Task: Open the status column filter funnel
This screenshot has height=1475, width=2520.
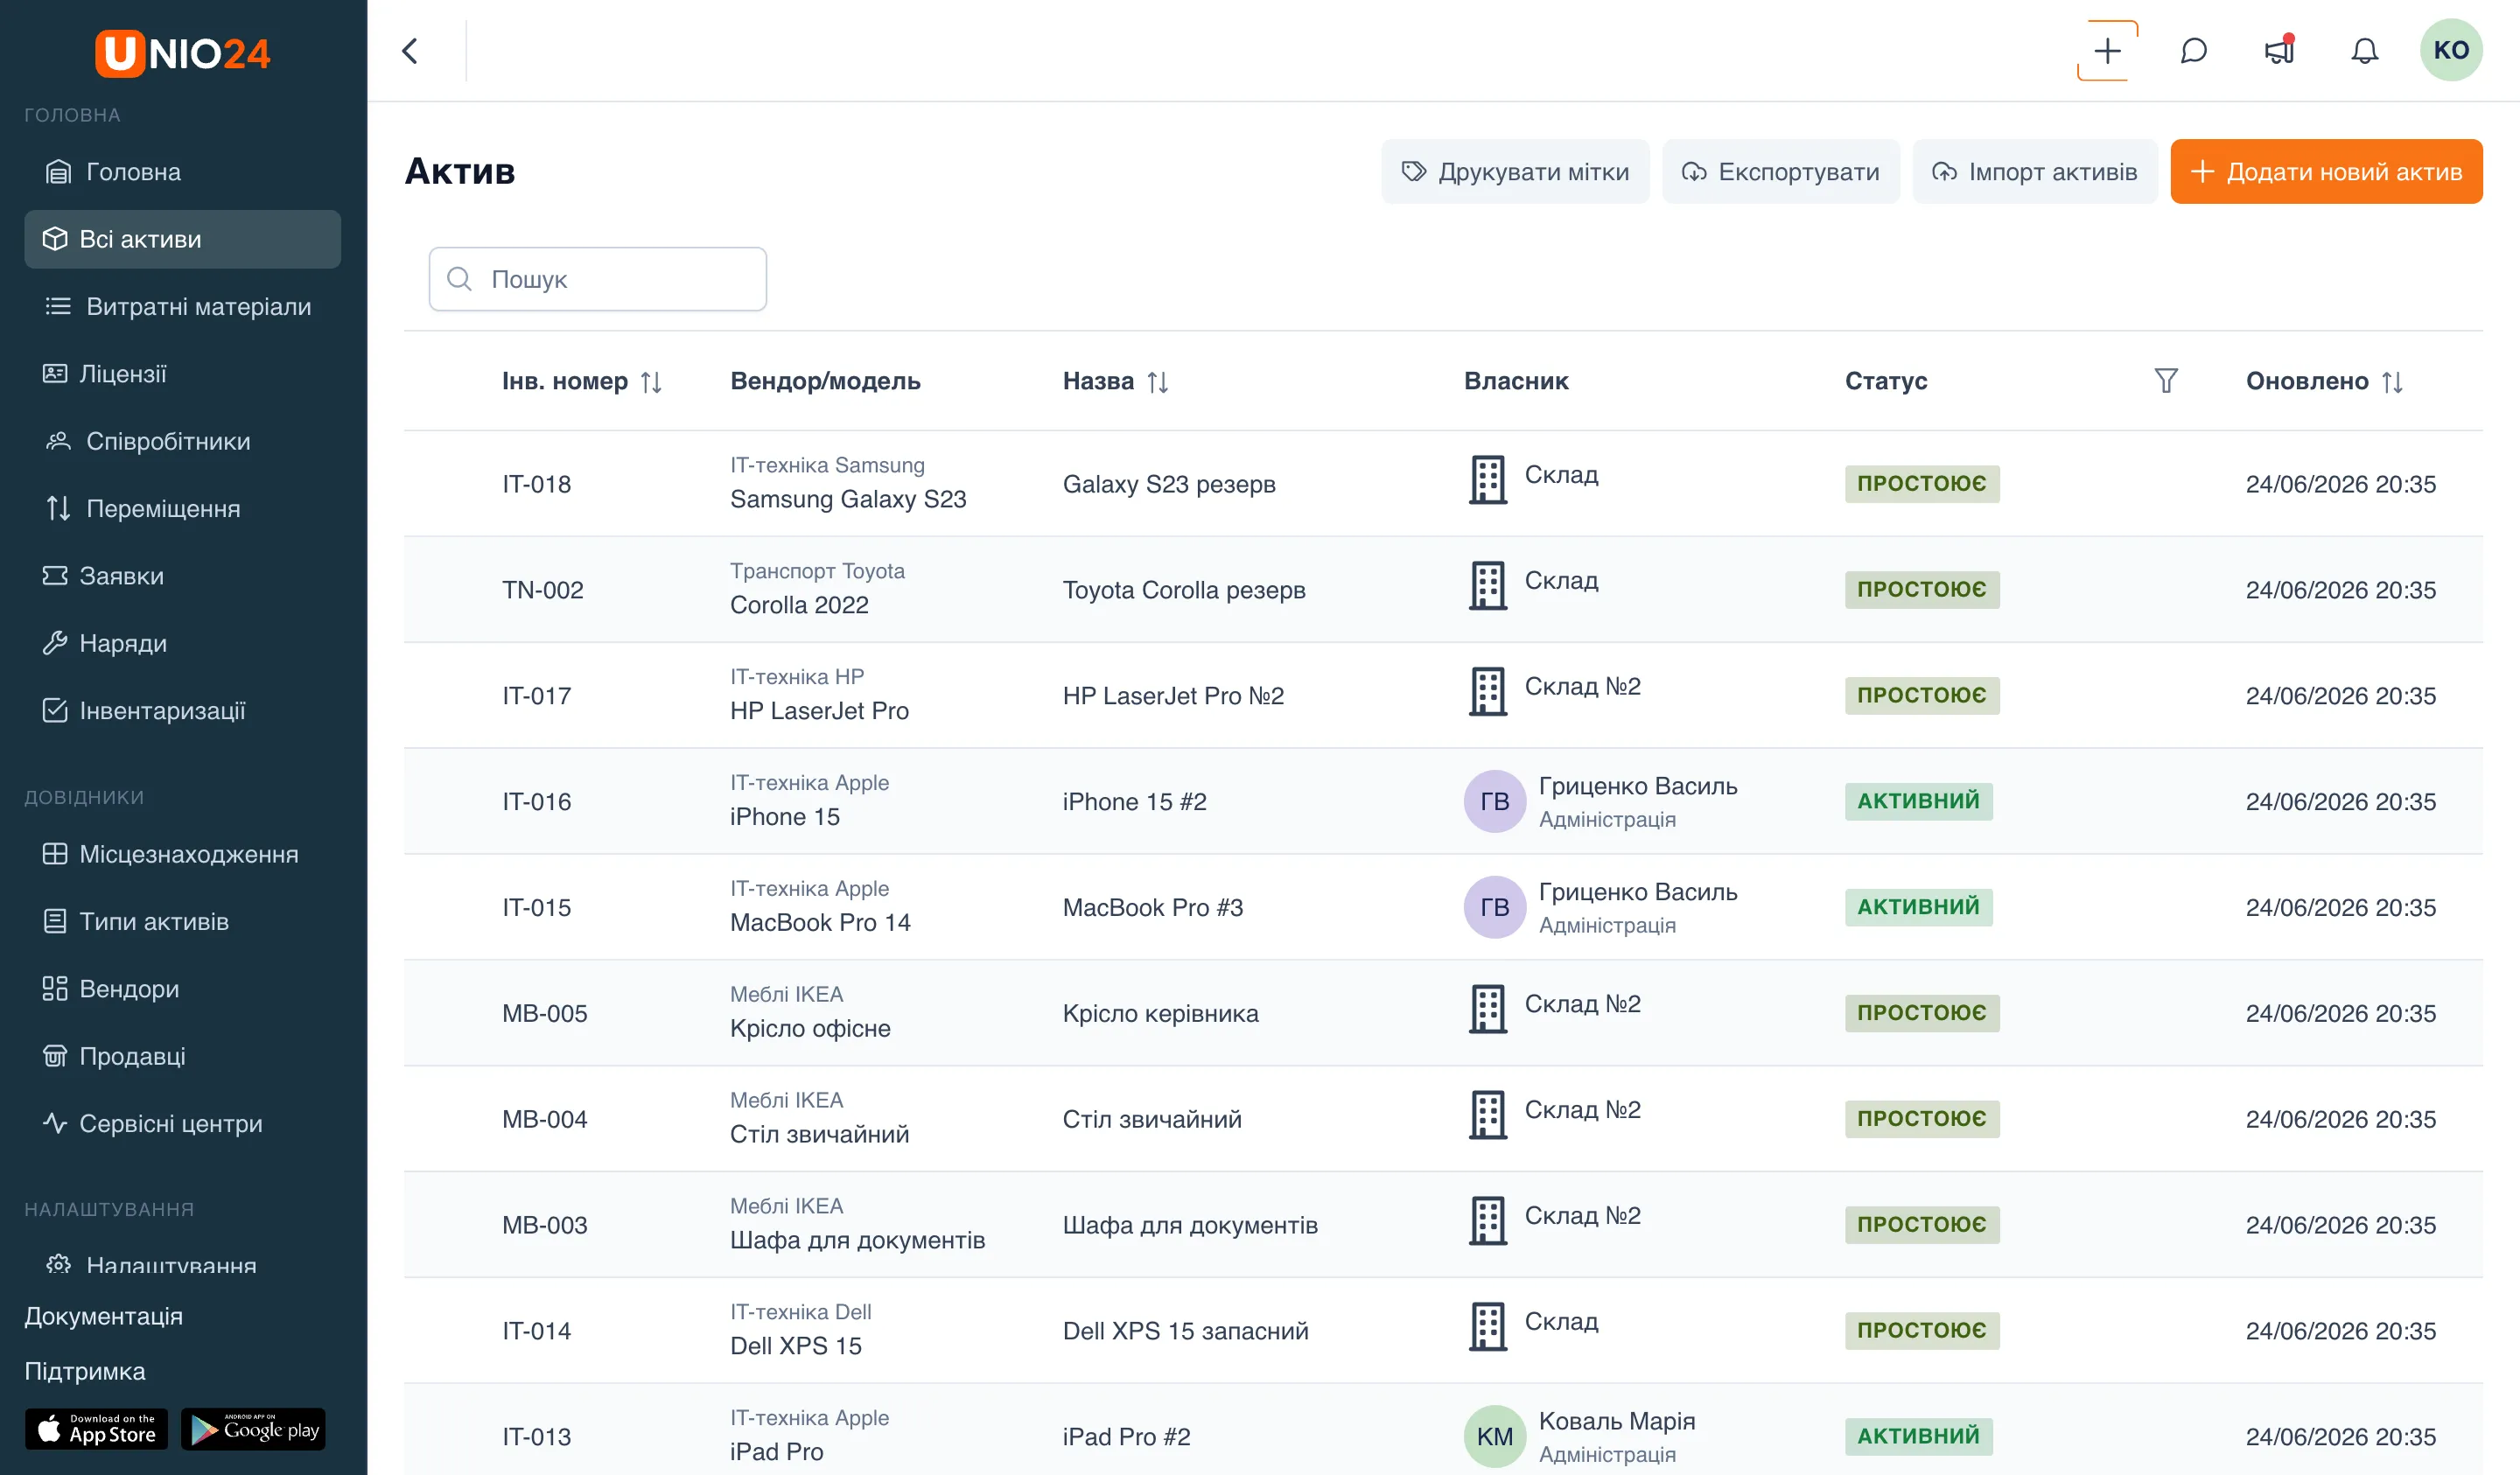Action: [x=2165, y=381]
